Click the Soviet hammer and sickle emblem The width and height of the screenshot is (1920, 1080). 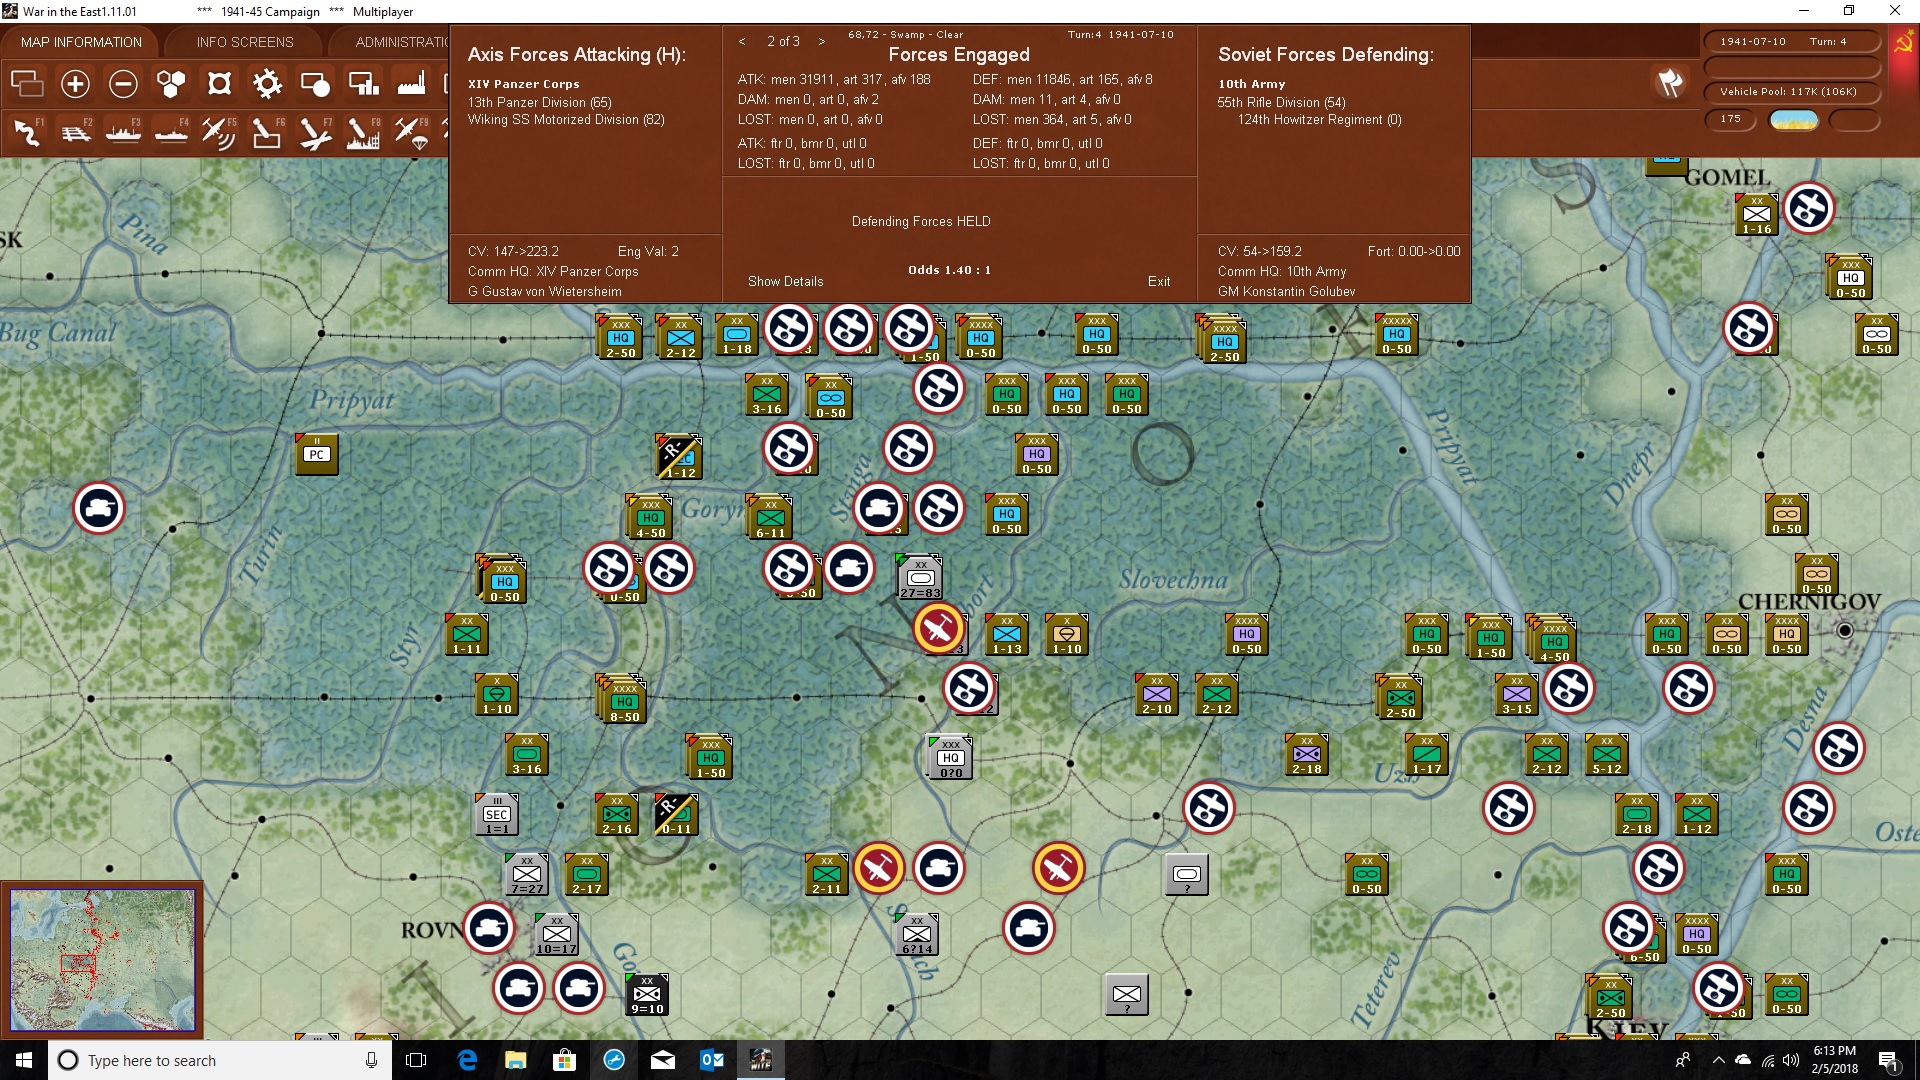pos(1903,42)
